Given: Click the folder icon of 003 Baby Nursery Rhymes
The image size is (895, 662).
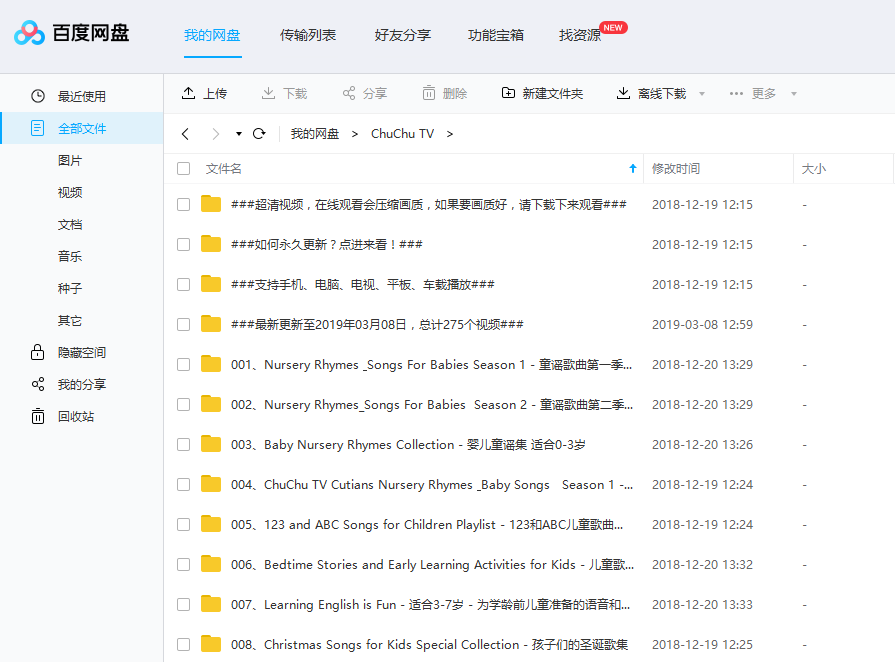Looking at the screenshot, I should coord(211,443).
